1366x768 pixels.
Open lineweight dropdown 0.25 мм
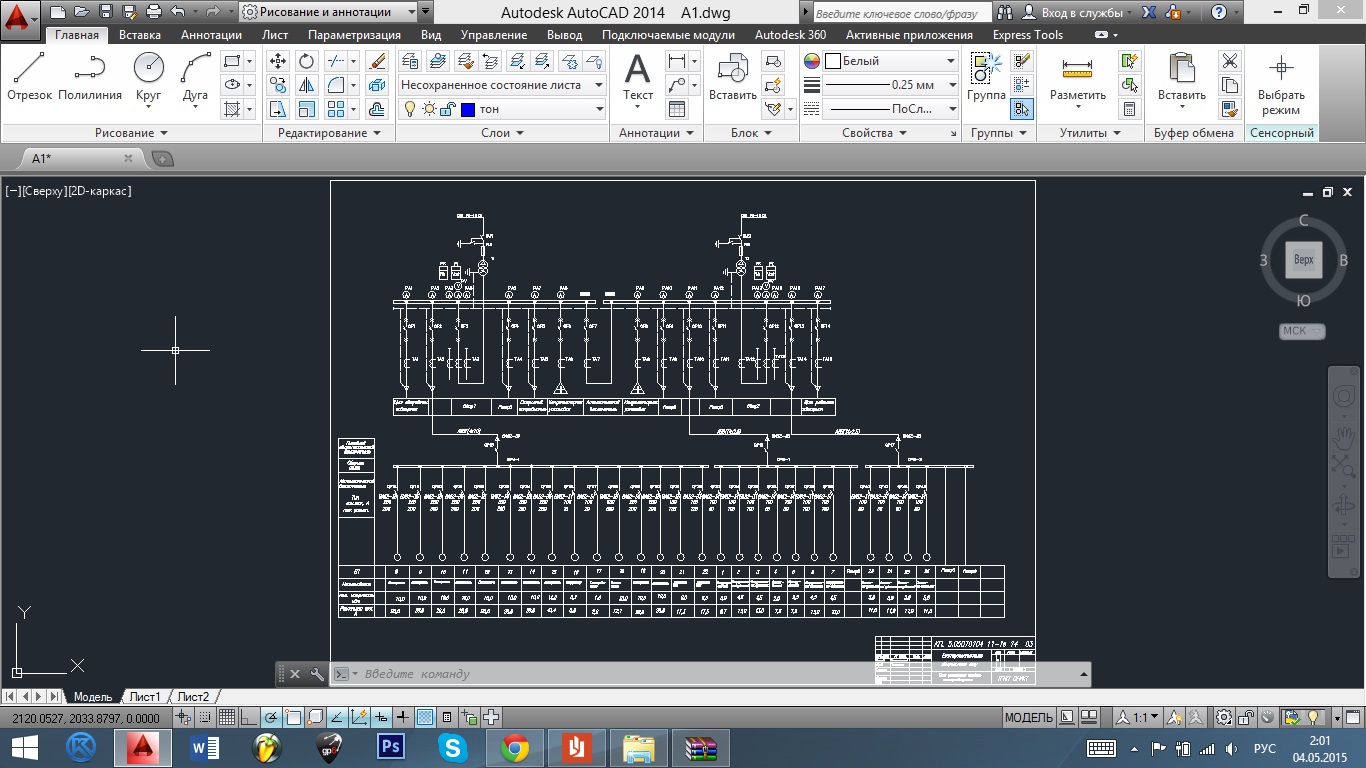(x=890, y=85)
